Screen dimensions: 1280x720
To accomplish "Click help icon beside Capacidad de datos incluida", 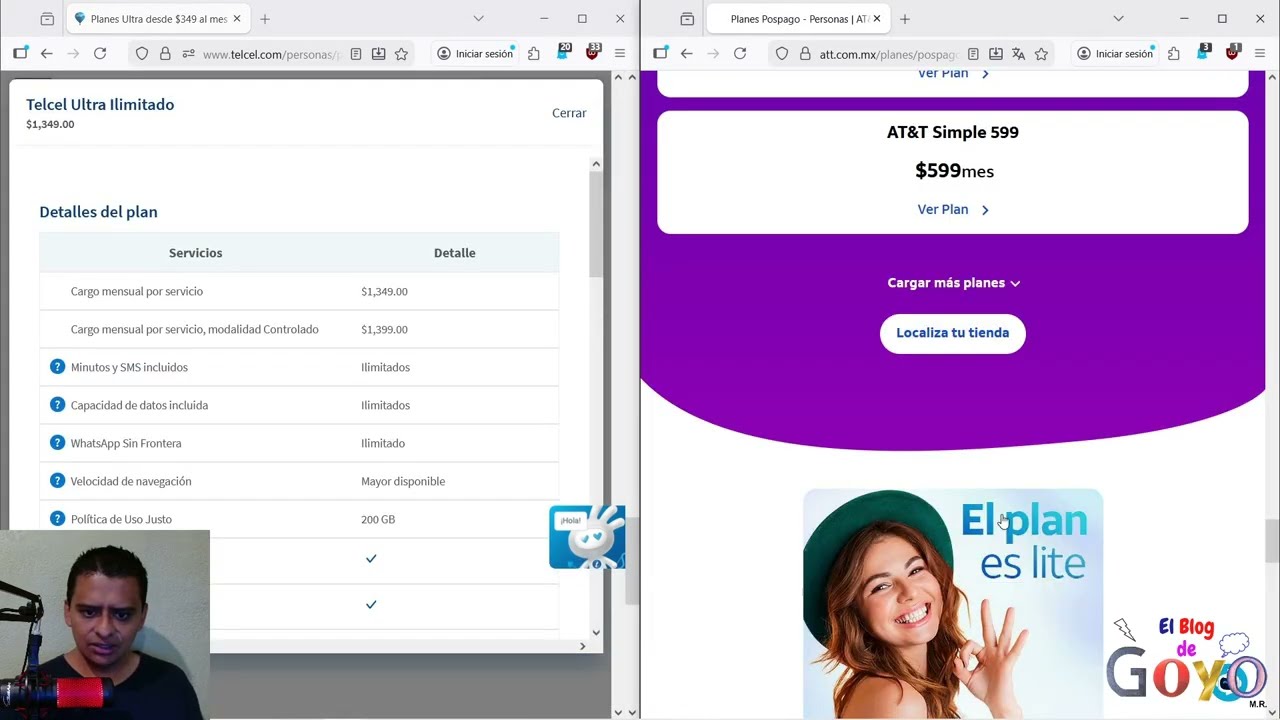I will pos(57,405).
